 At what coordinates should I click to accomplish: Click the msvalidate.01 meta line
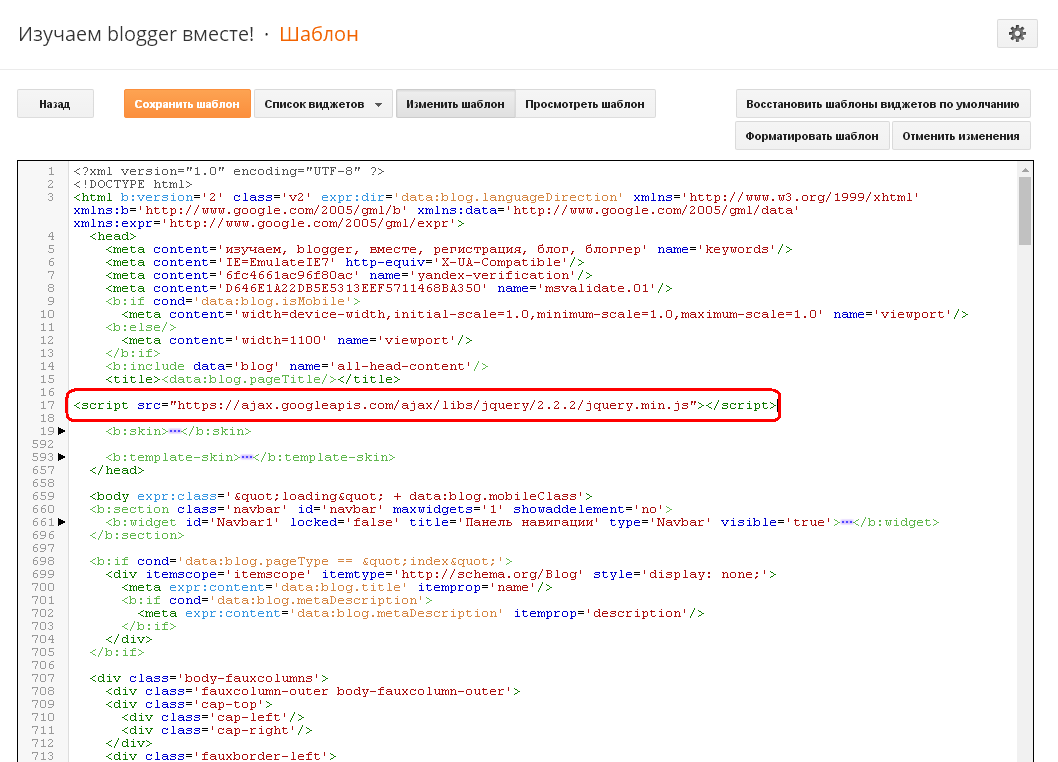[x=389, y=288]
